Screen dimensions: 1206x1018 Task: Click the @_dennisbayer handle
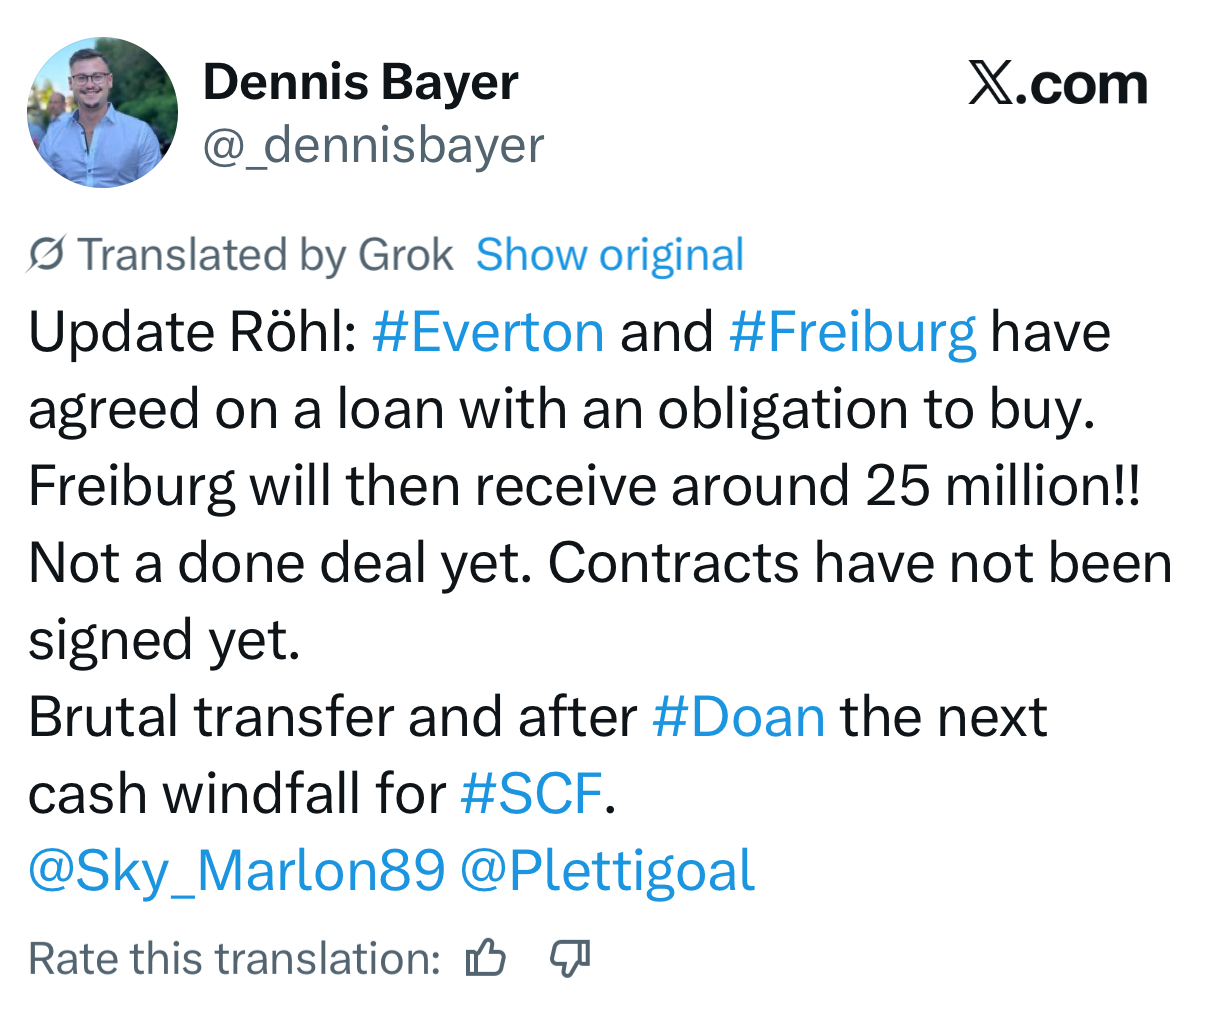(x=373, y=146)
